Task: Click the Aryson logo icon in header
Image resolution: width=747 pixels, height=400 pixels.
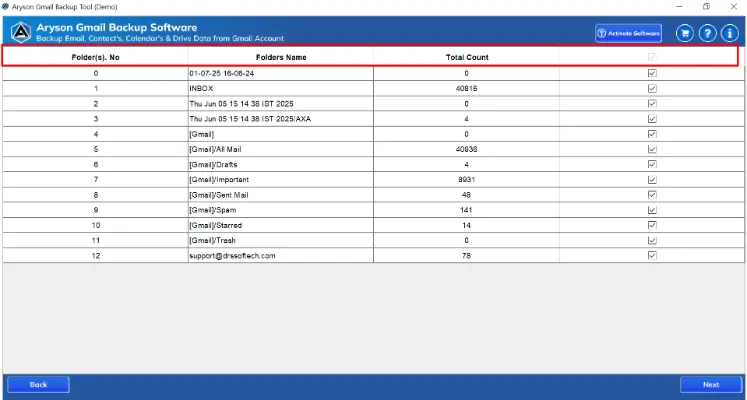Action: click(20, 33)
